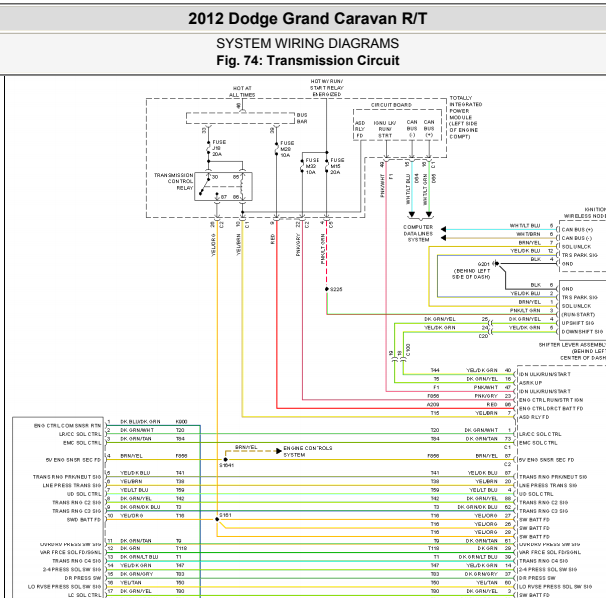
Task: Select the S161 splice label
Action: 225,515
